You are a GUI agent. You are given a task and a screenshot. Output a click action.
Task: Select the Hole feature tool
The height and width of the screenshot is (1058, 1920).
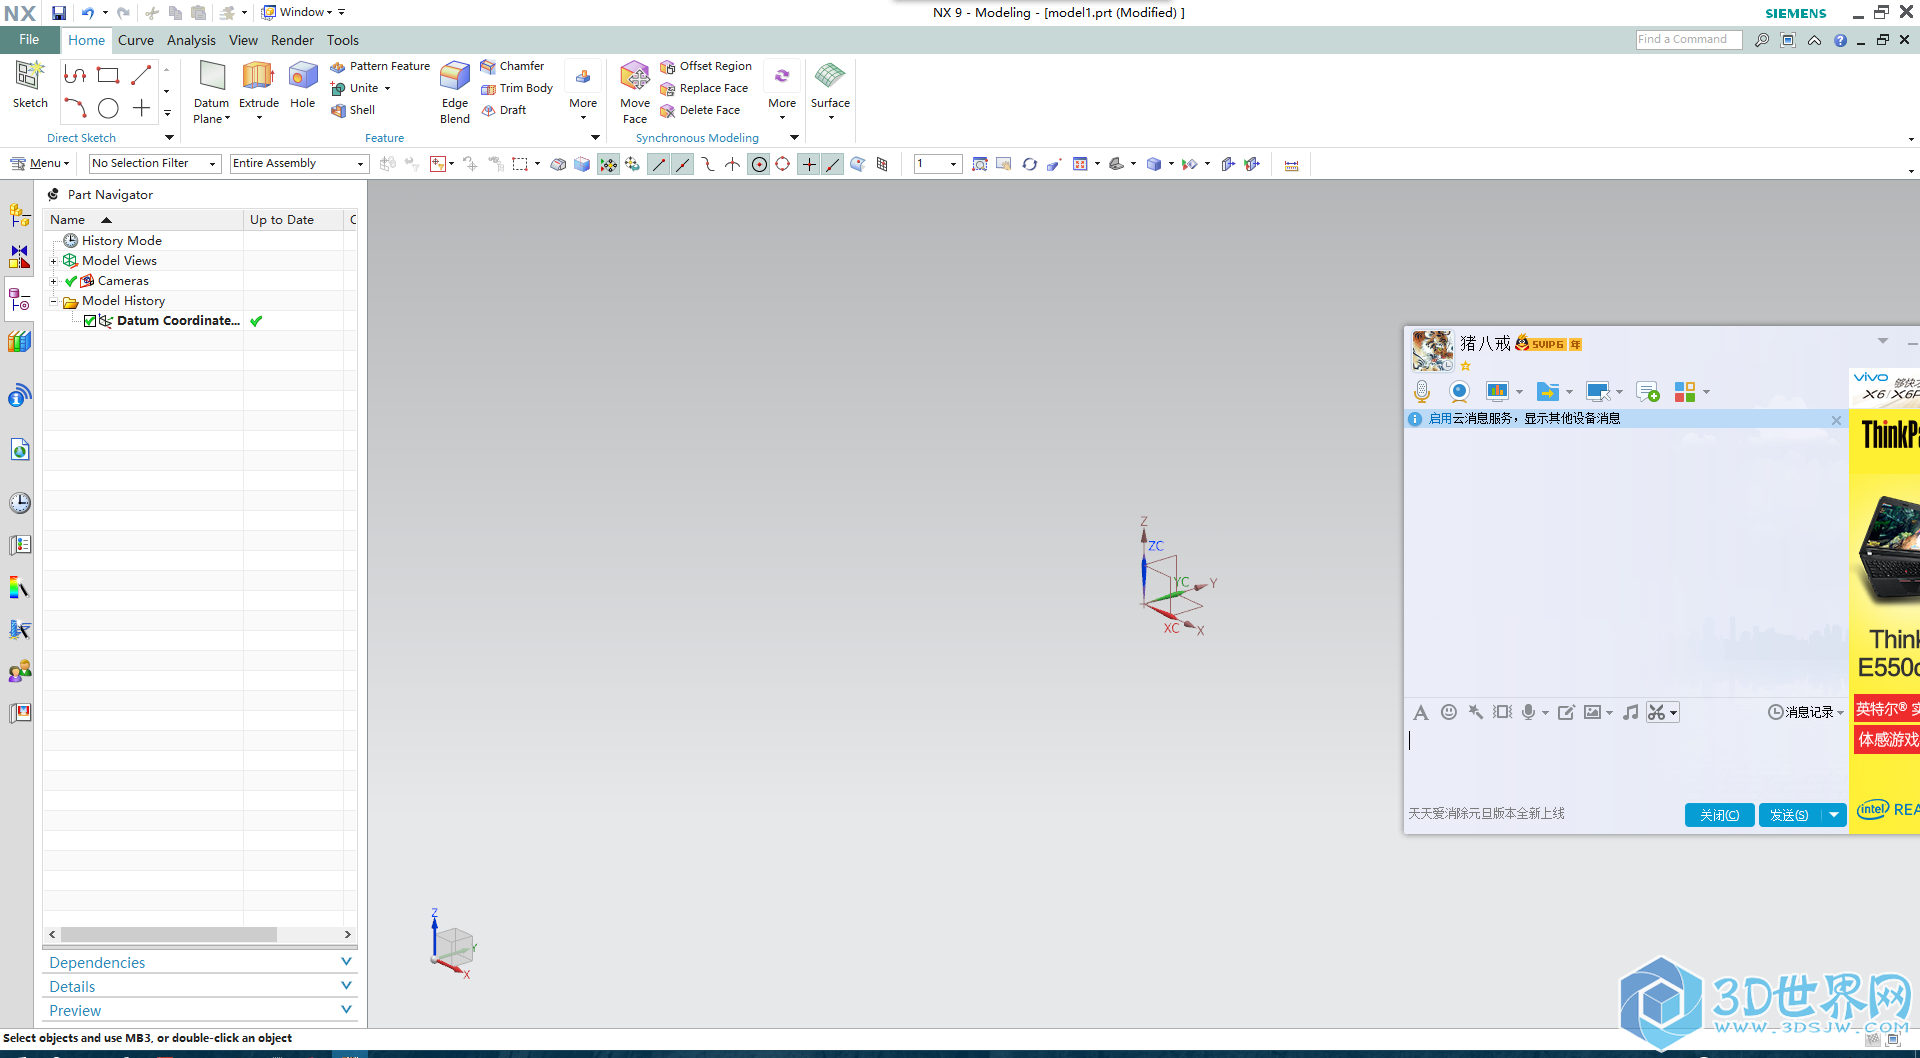tap(303, 85)
